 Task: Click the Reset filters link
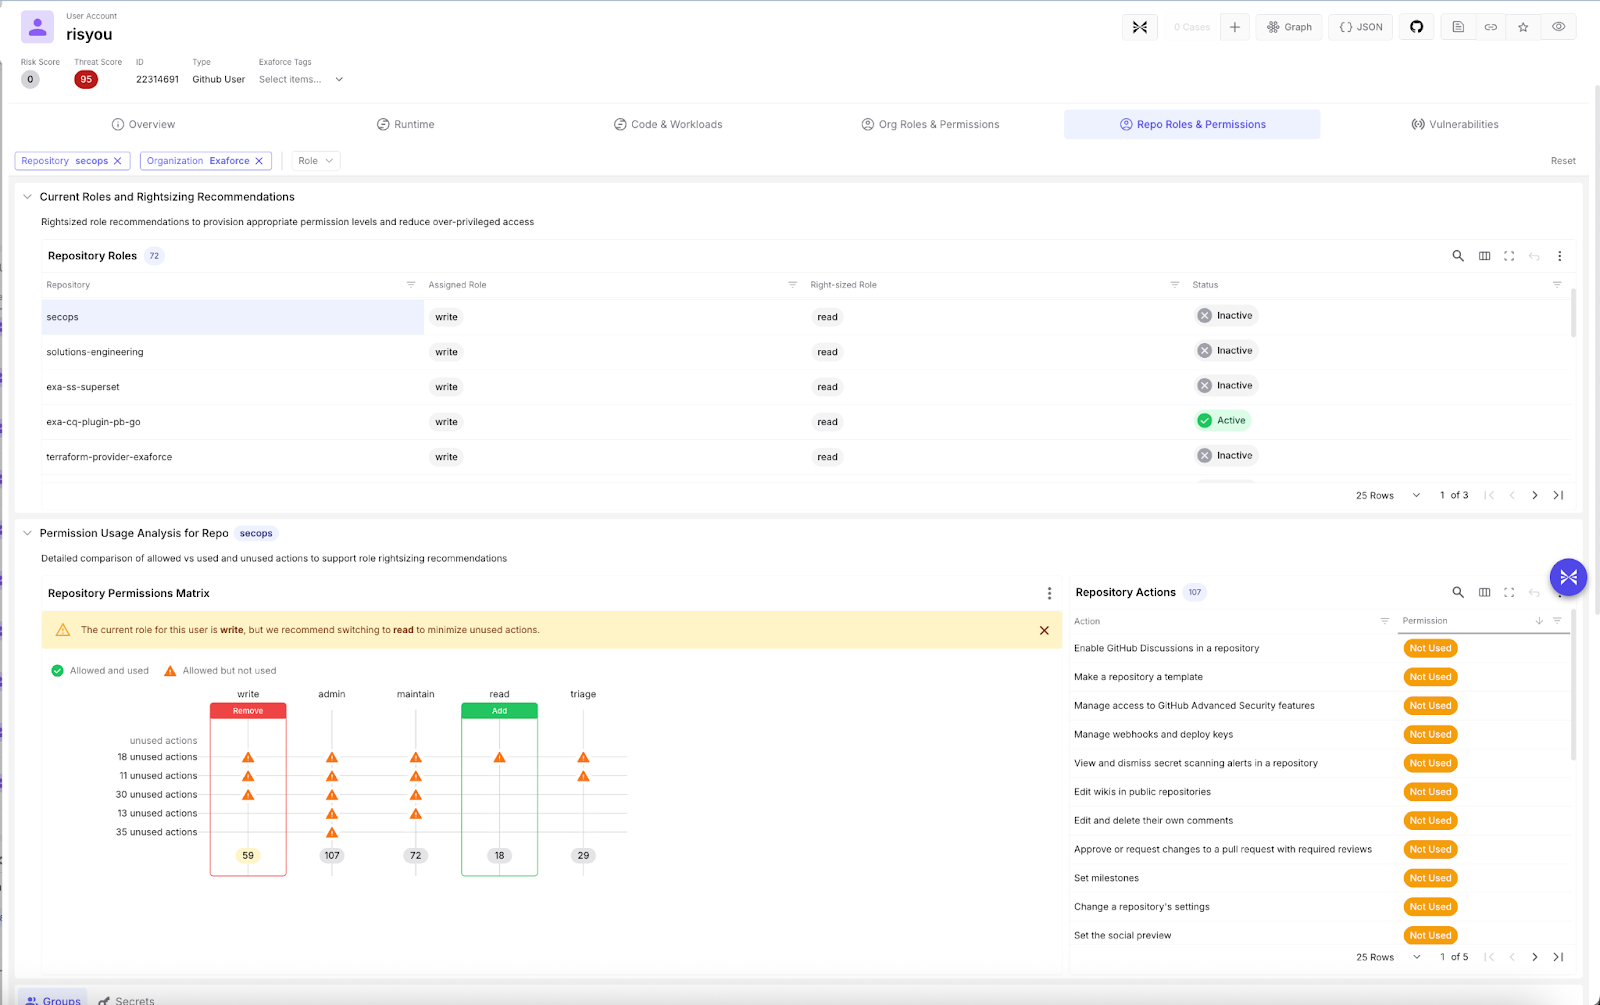(x=1563, y=161)
